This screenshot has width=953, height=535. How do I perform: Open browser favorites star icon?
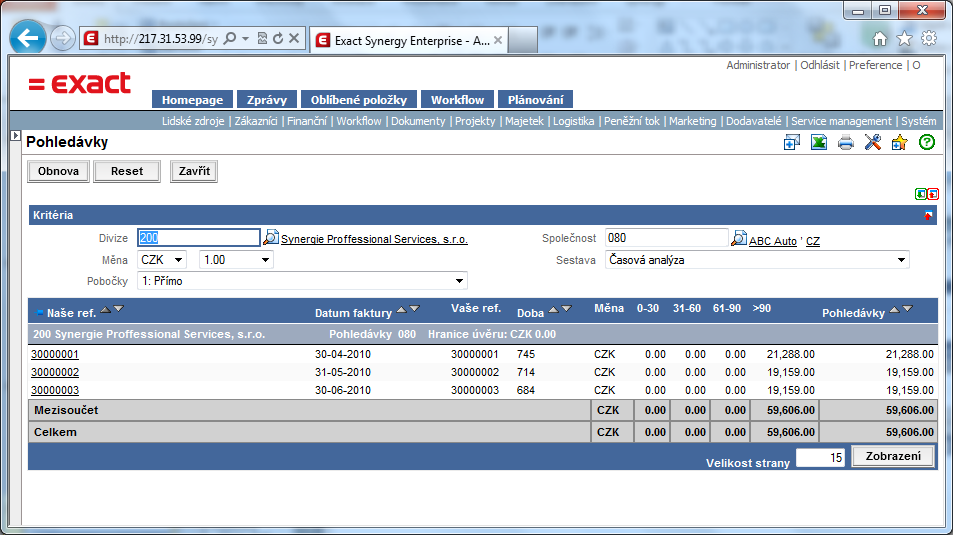(904, 39)
